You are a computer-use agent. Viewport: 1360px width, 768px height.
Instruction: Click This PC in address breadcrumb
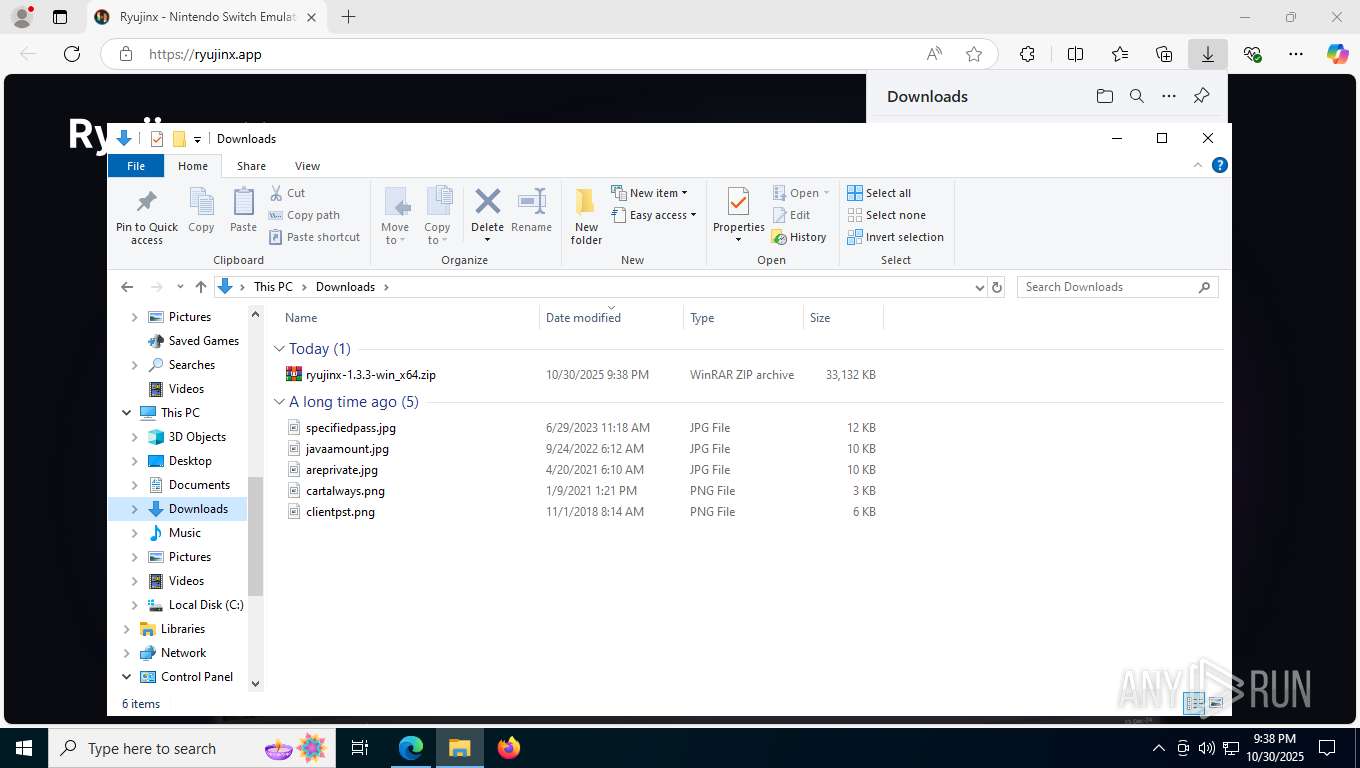(273, 287)
